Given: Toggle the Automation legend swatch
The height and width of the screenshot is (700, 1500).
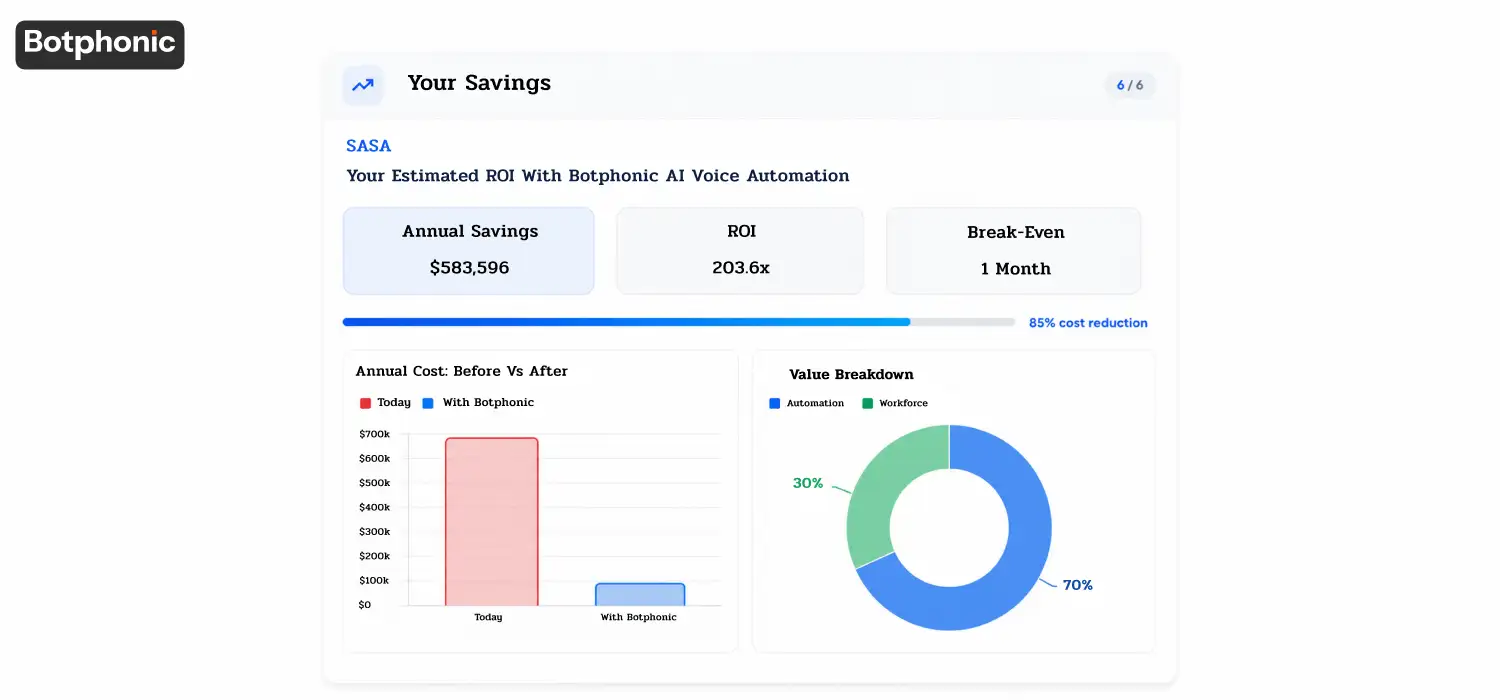Looking at the screenshot, I should (x=774, y=403).
